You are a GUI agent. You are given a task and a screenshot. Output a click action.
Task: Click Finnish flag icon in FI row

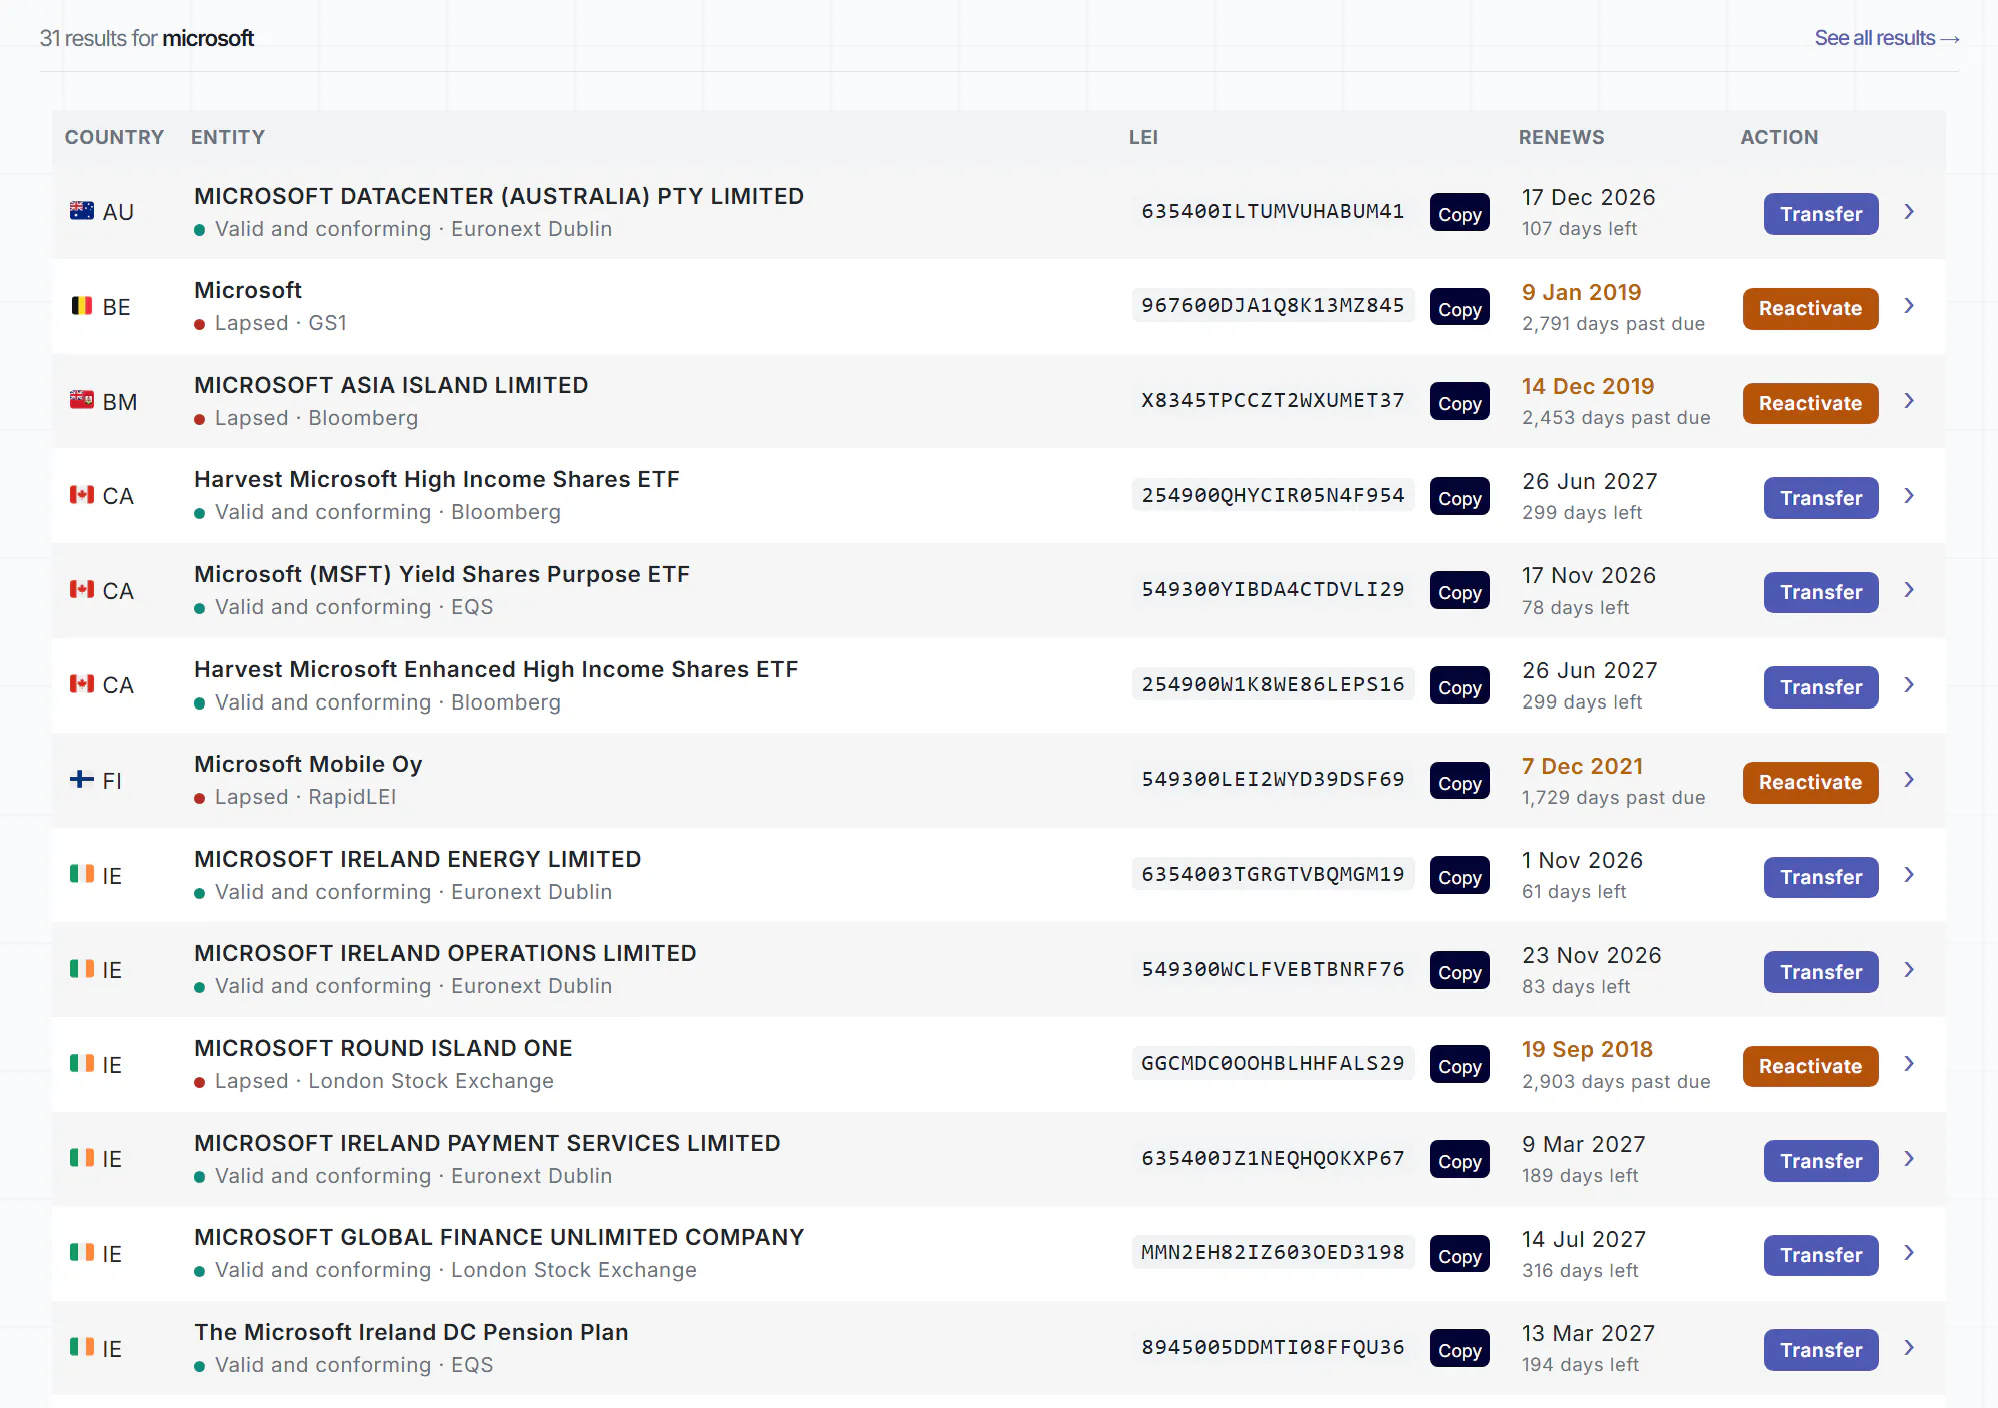pyautogui.click(x=82, y=779)
